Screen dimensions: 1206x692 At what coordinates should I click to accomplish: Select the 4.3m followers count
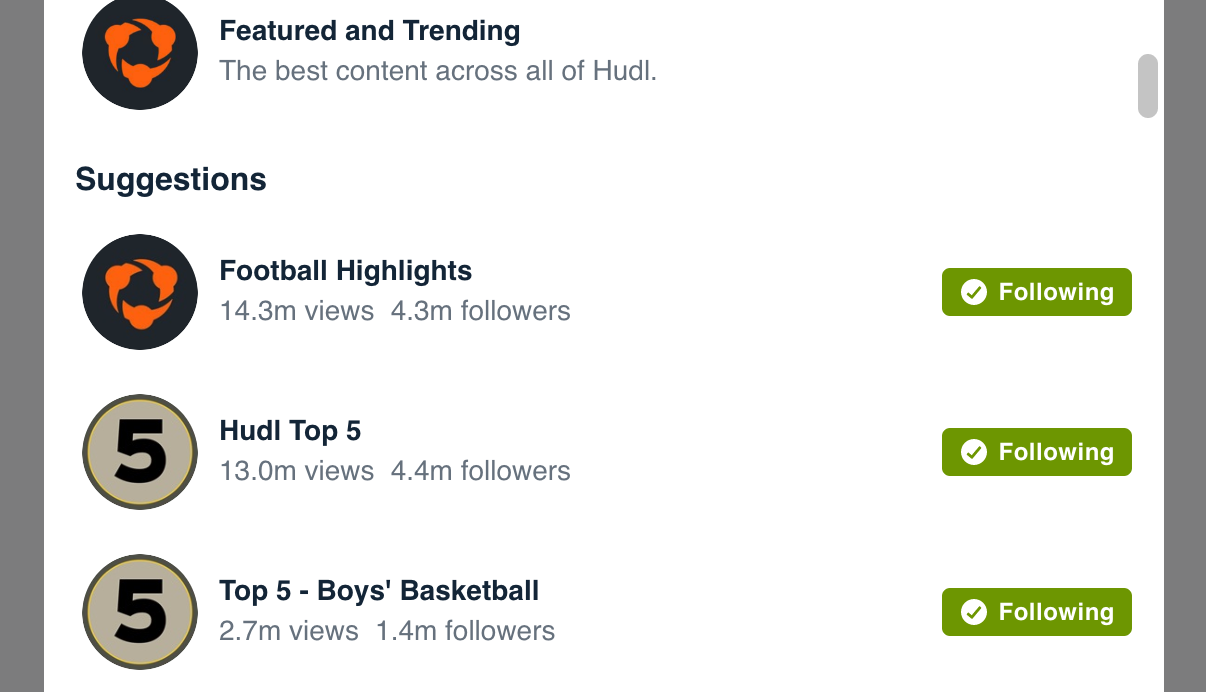(x=481, y=311)
